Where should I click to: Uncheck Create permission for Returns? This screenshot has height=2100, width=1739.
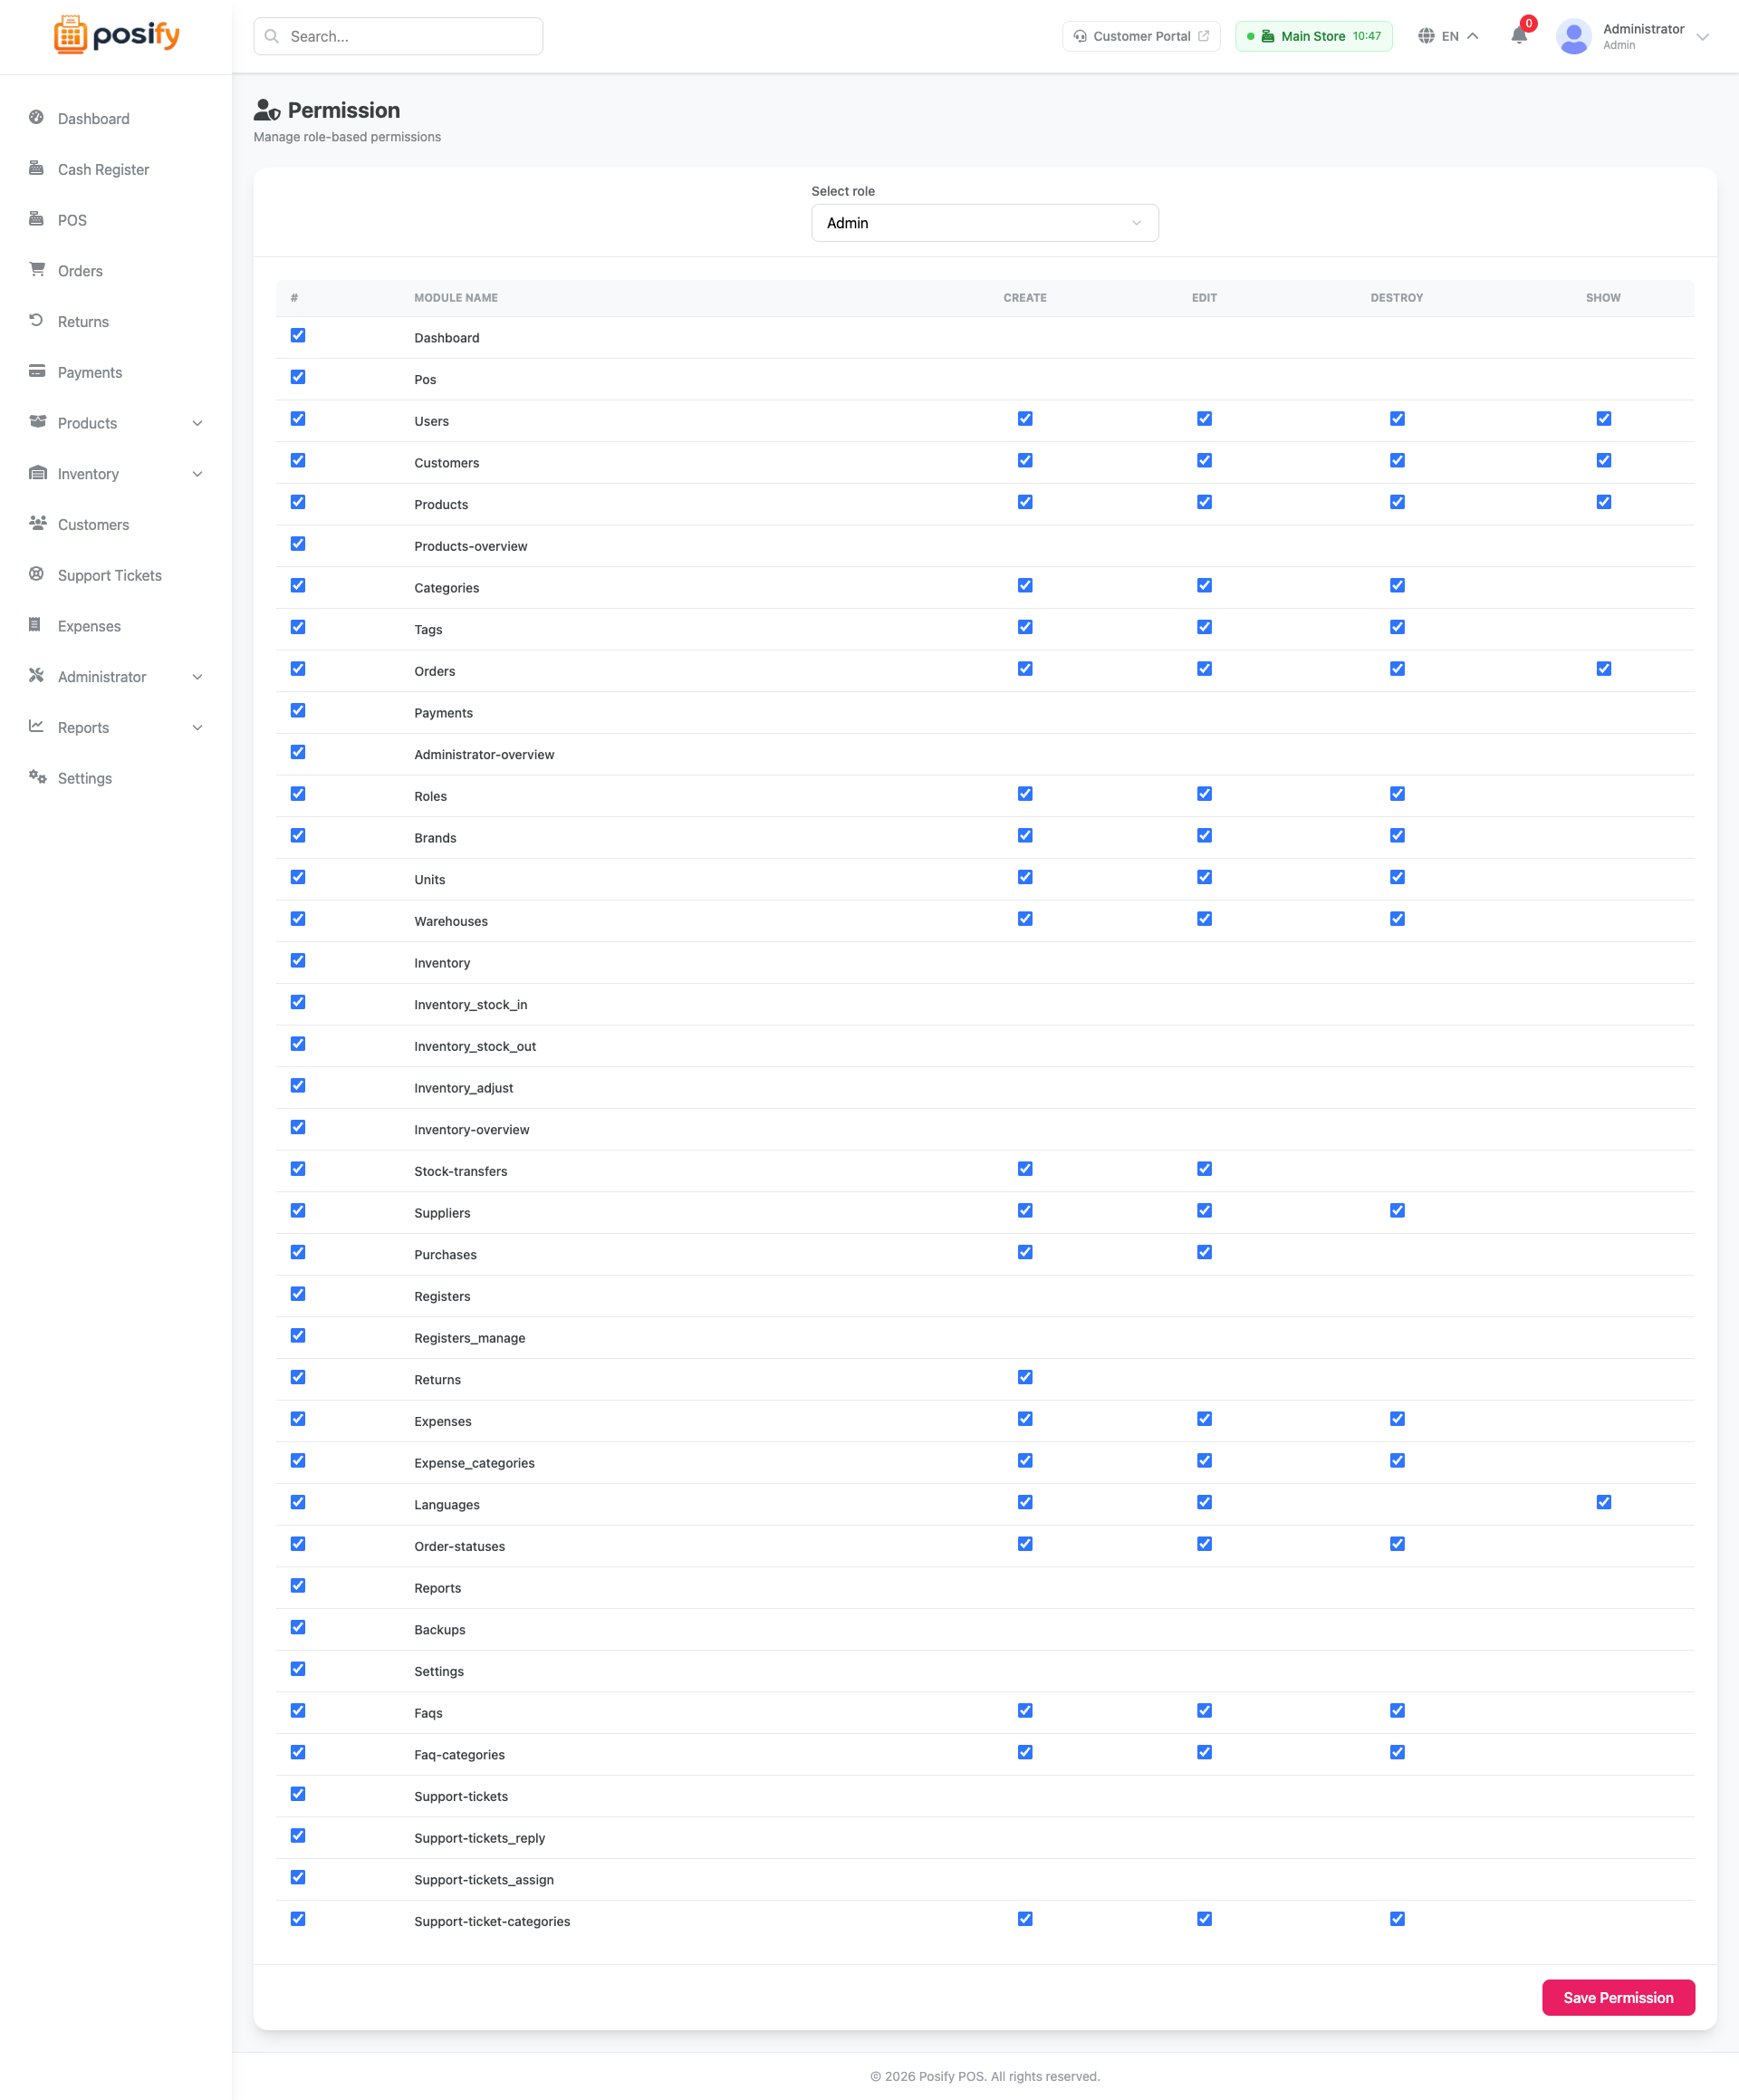click(x=1025, y=1378)
